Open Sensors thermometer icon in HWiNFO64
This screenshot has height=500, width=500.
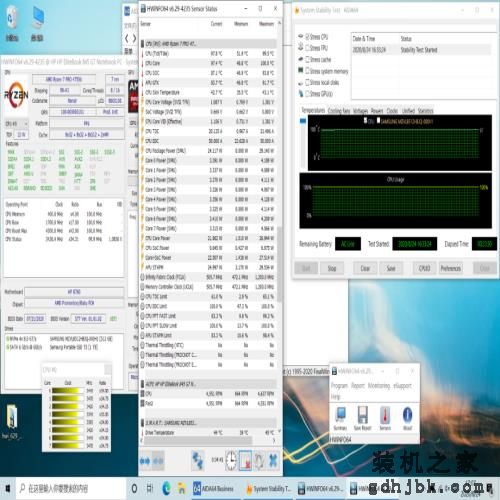pos(385,418)
